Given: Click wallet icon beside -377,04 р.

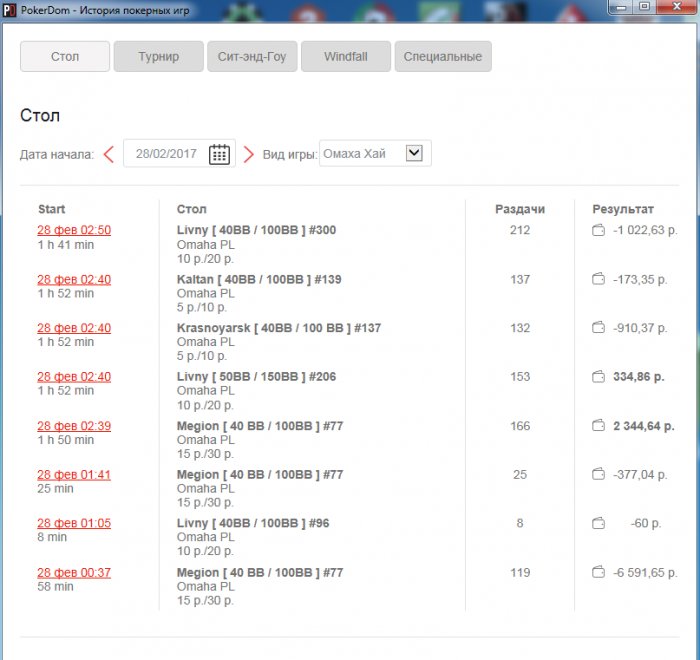Looking at the screenshot, I should point(598,474).
